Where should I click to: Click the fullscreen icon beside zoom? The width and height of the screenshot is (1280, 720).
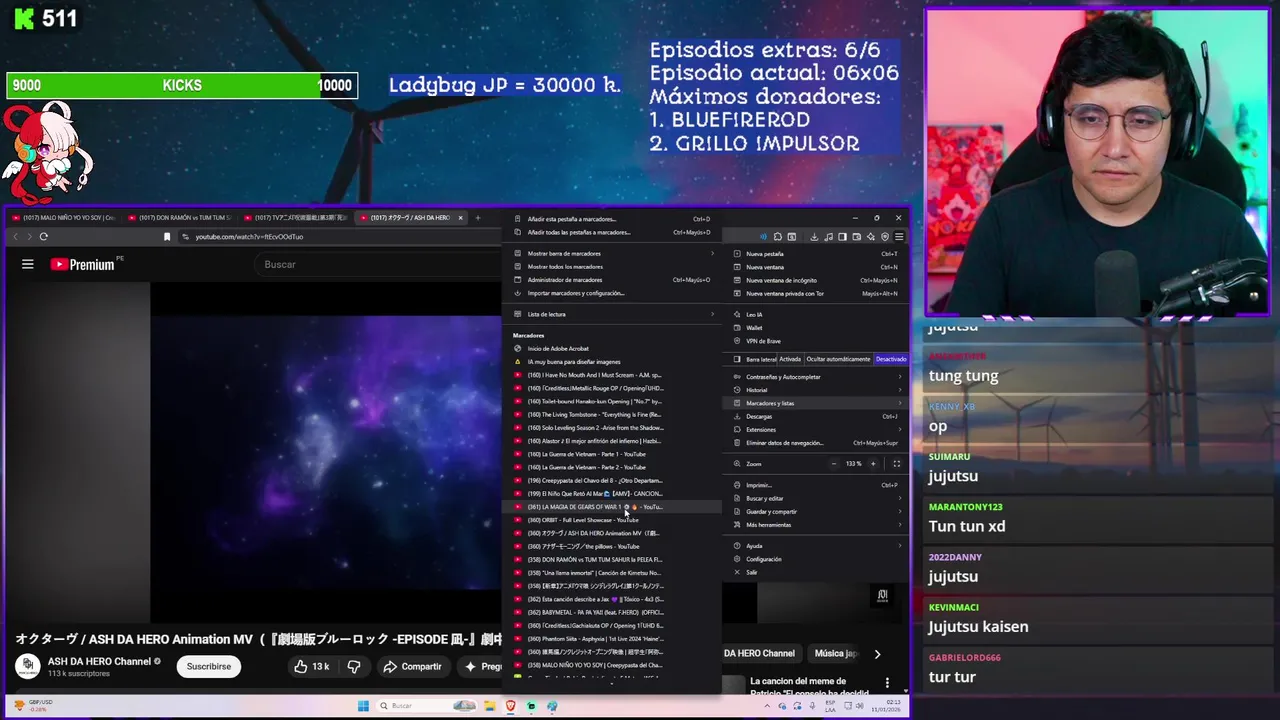point(896,464)
